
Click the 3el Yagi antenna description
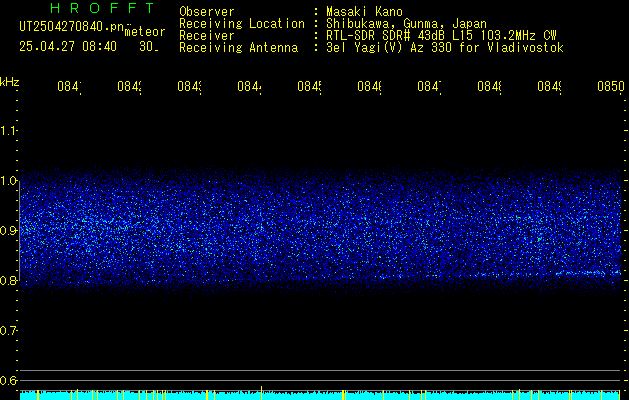click(445, 48)
